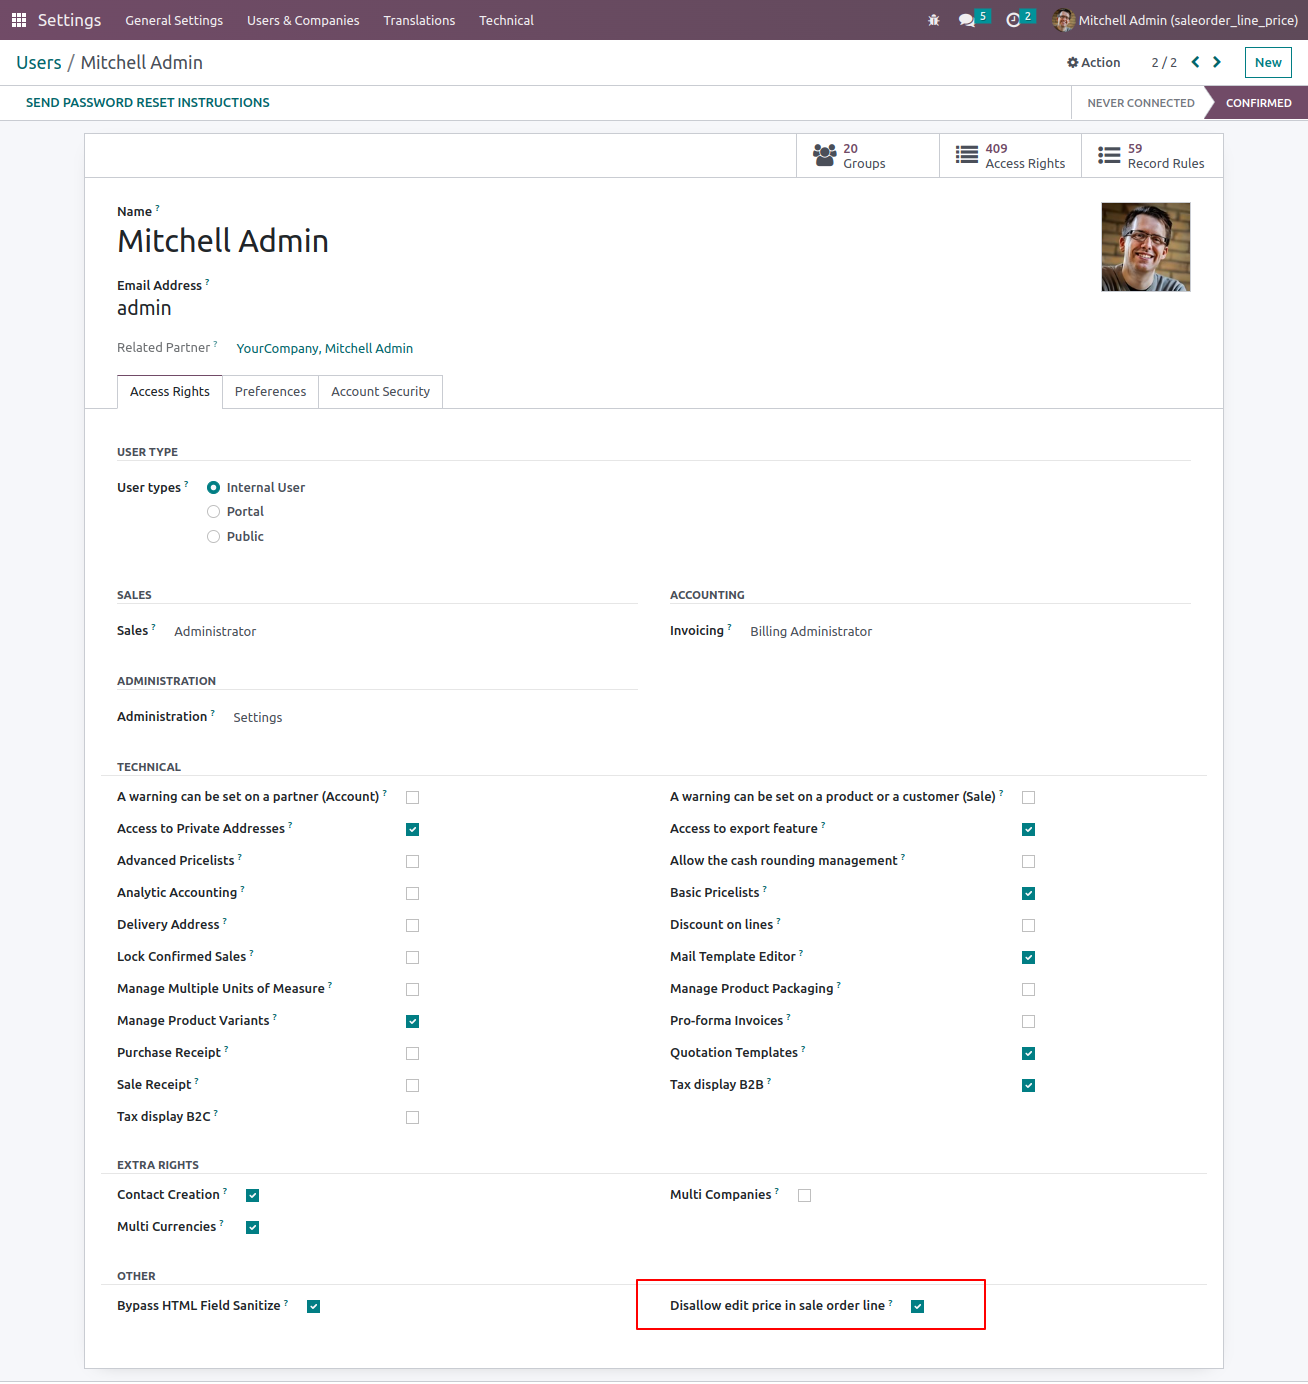The height and width of the screenshot is (1384, 1308).
Task: Click Mitchell Admin's profile photo
Action: coord(1146,247)
